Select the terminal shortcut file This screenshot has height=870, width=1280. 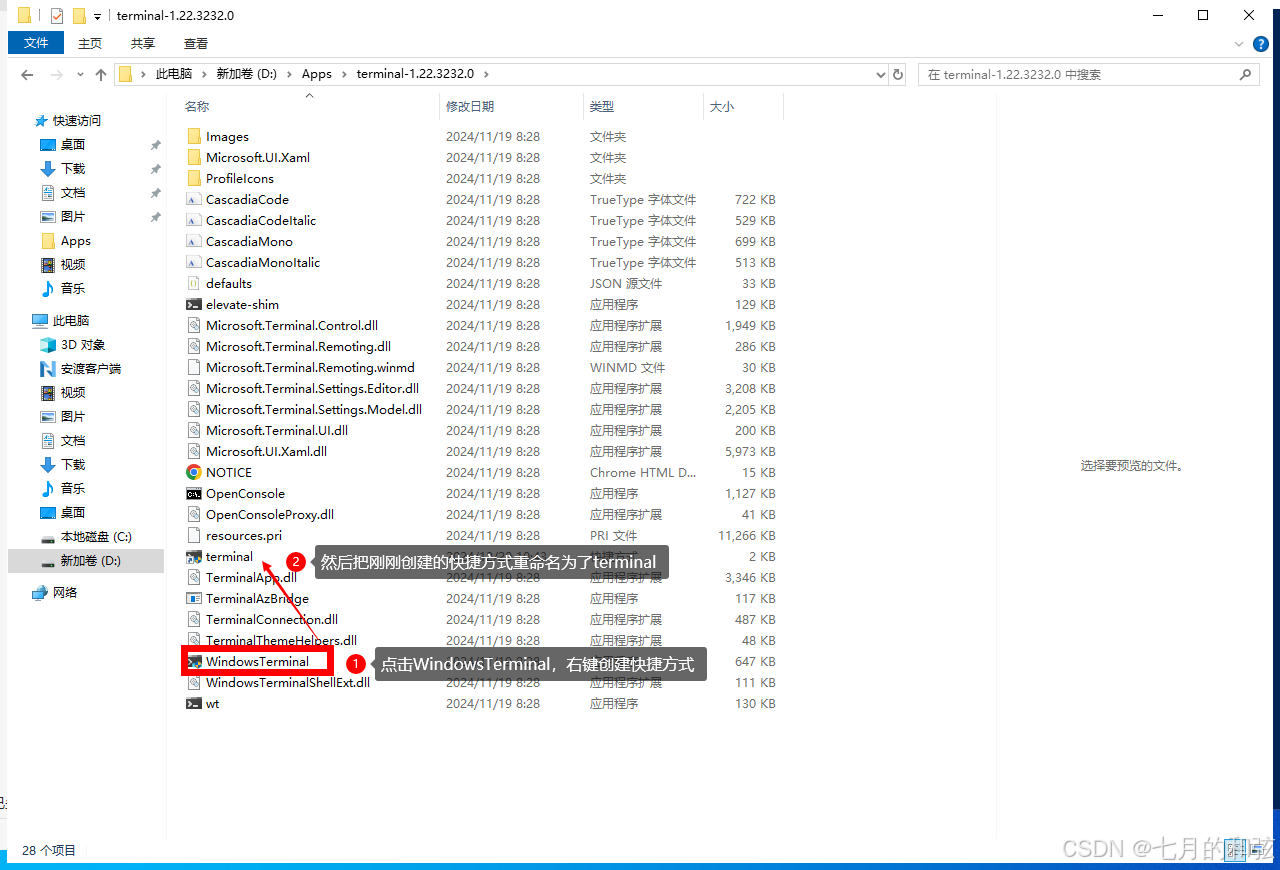tap(229, 557)
